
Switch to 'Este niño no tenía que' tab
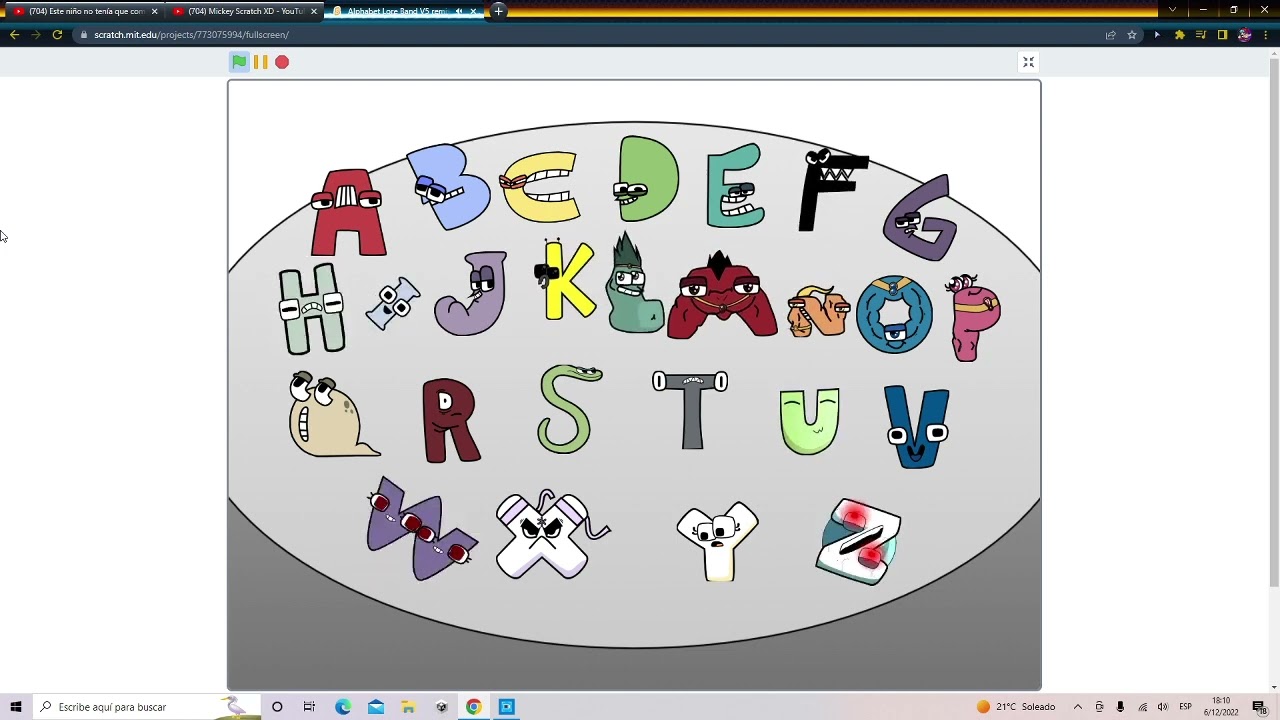pyautogui.click(x=85, y=11)
